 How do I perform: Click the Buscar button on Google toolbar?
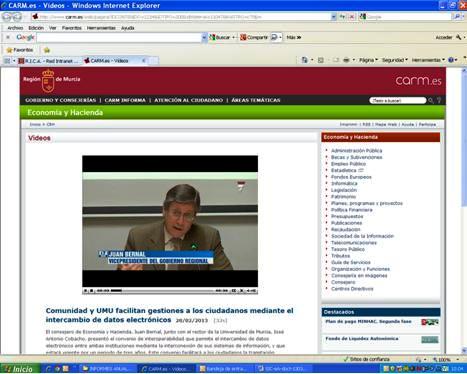pos(220,37)
